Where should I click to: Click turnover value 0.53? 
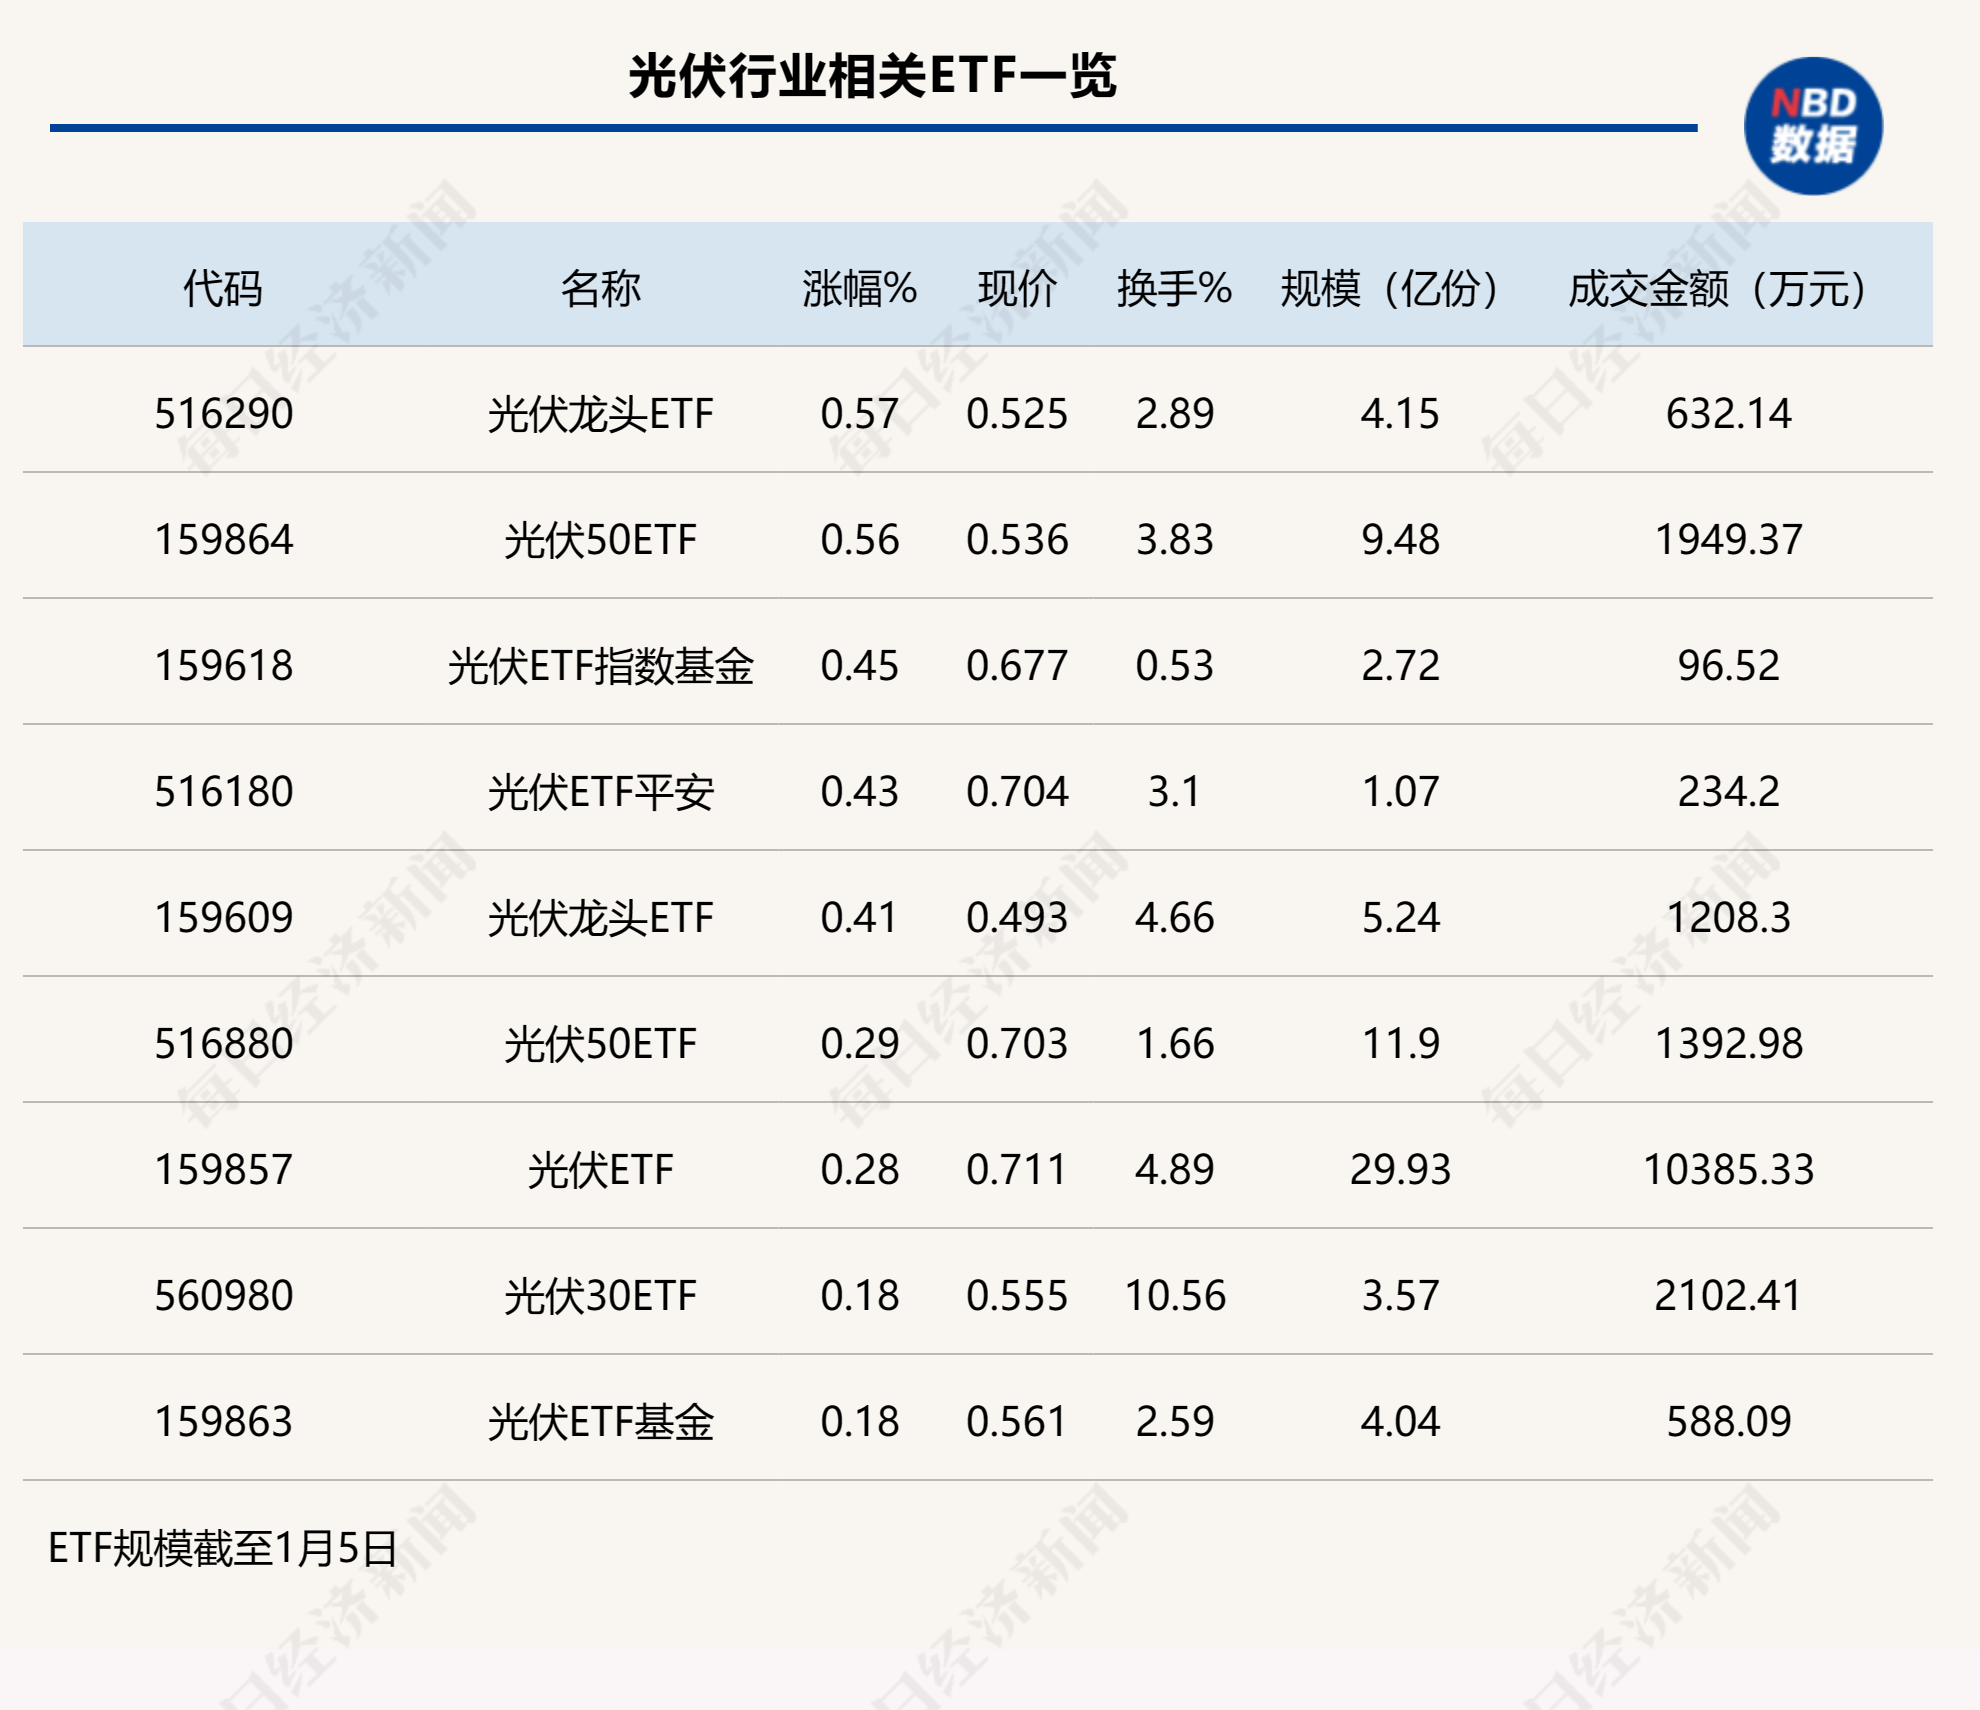(1174, 666)
